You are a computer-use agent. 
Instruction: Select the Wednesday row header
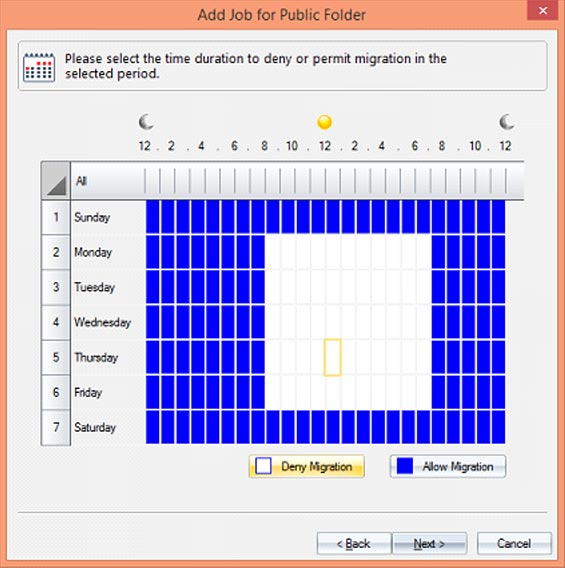(102, 322)
